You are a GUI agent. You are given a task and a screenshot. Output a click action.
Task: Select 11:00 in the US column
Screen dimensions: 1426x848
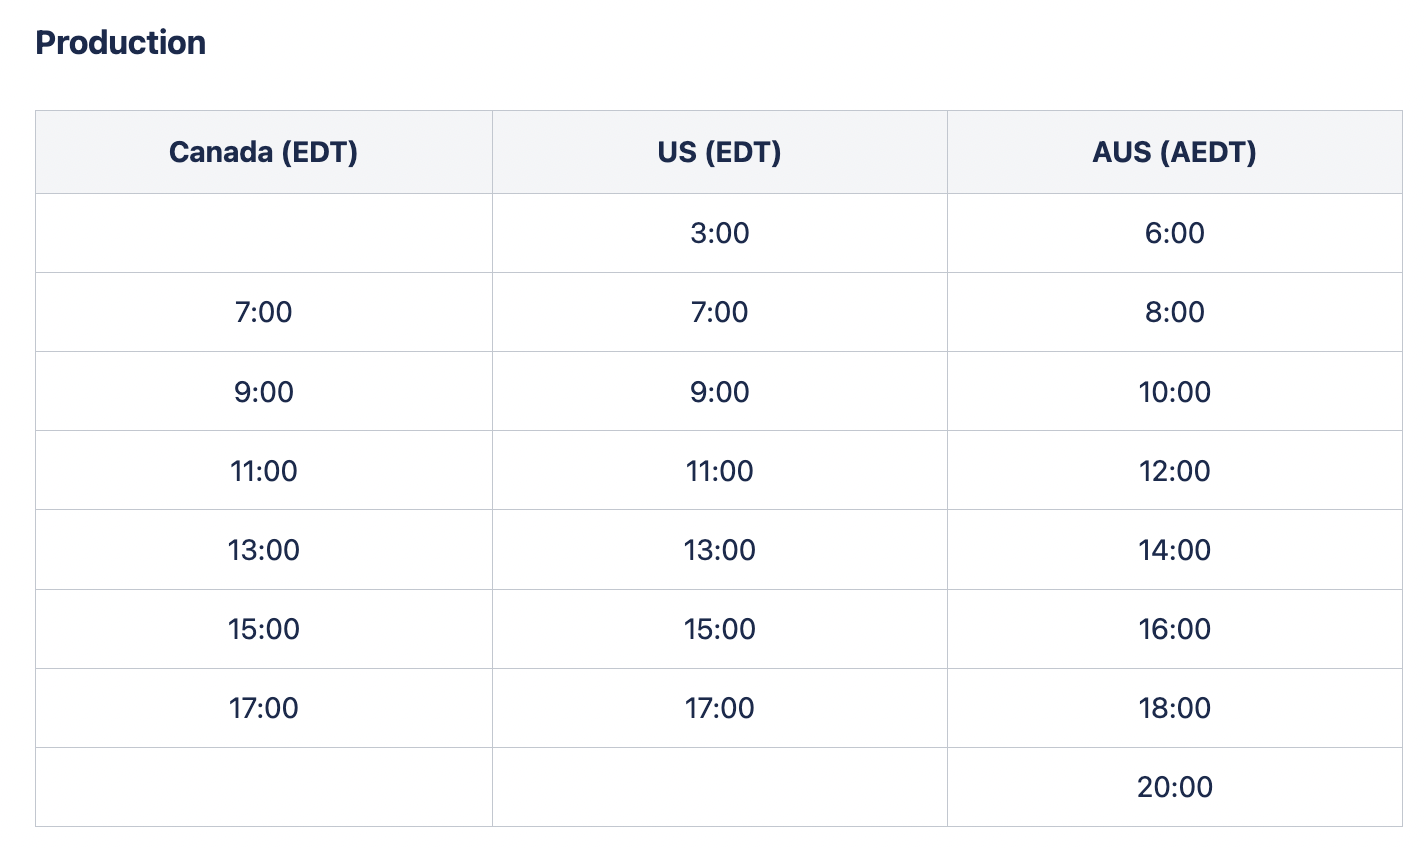coord(719,470)
